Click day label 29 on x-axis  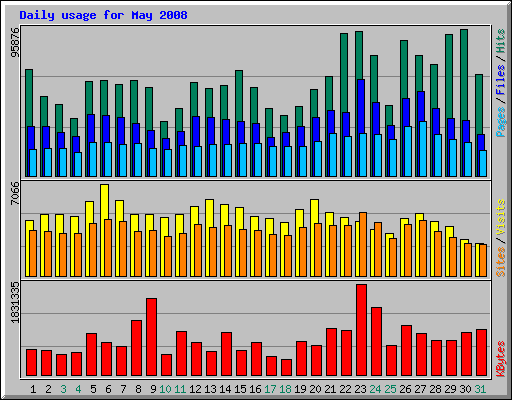point(450,389)
